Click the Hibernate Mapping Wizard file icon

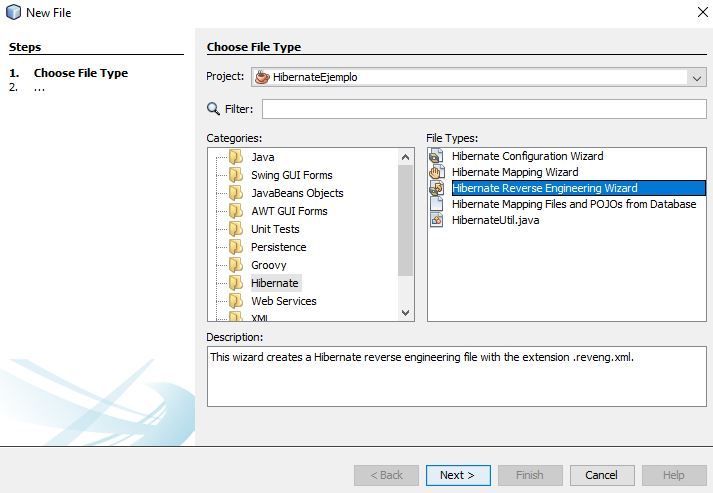click(x=437, y=172)
